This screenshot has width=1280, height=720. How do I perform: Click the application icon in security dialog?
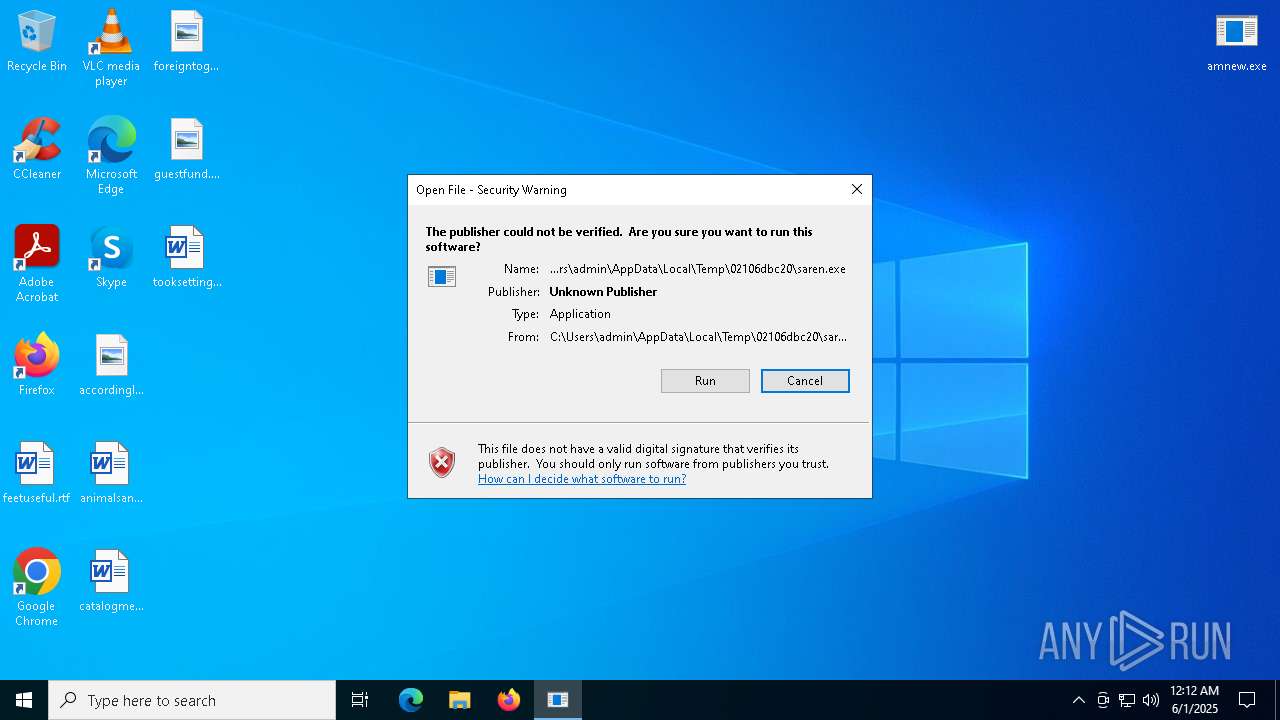(x=441, y=277)
